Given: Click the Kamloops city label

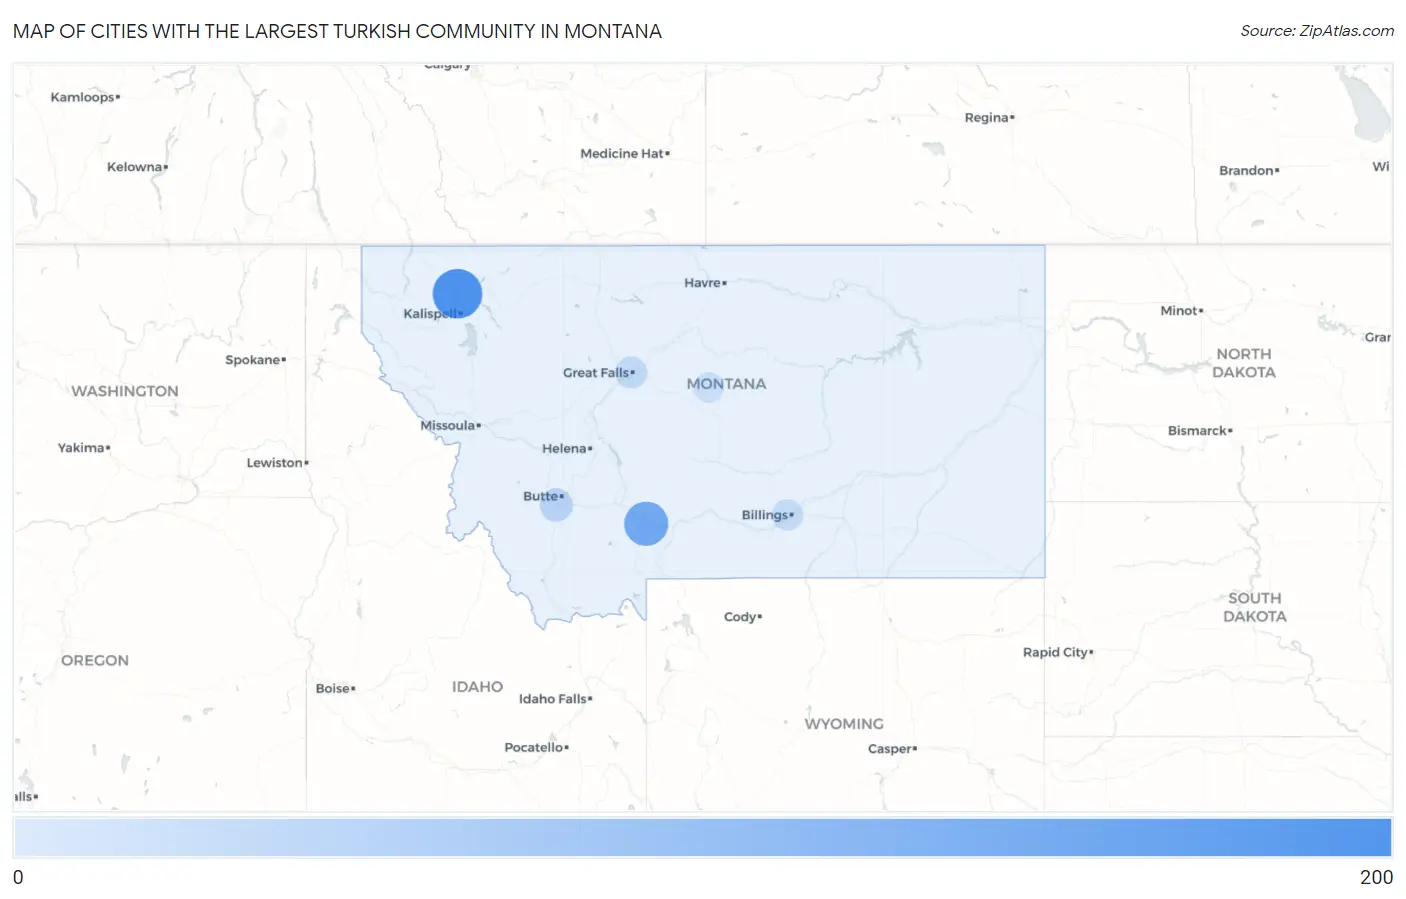Looking at the screenshot, I should (x=85, y=98).
